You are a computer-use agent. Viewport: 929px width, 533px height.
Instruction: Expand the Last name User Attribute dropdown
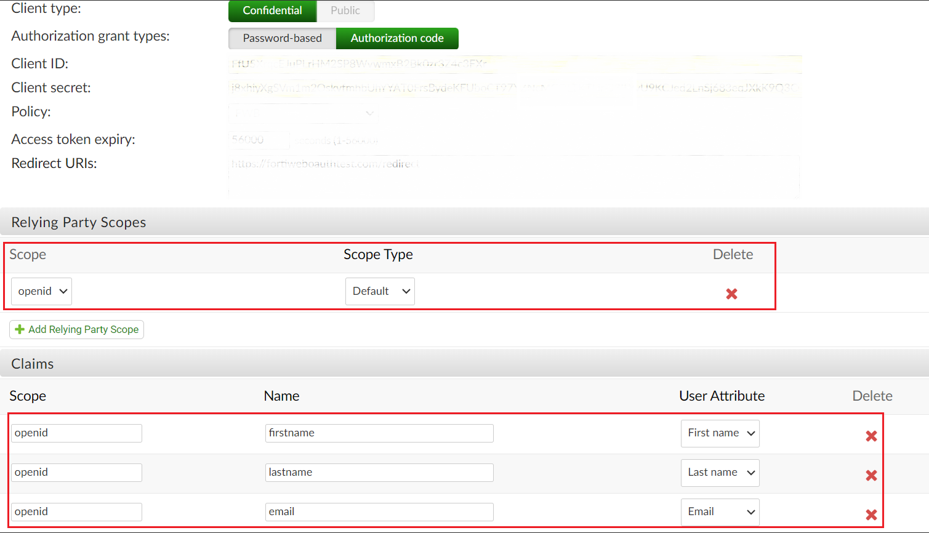click(719, 472)
